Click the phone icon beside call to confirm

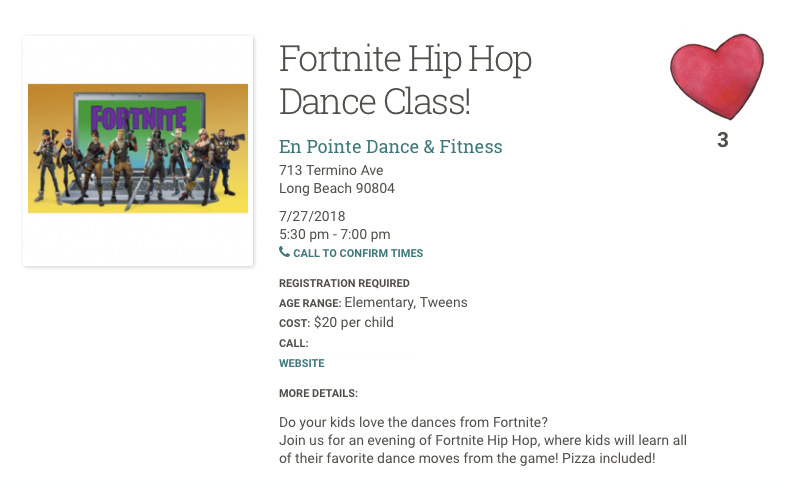(284, 252)
